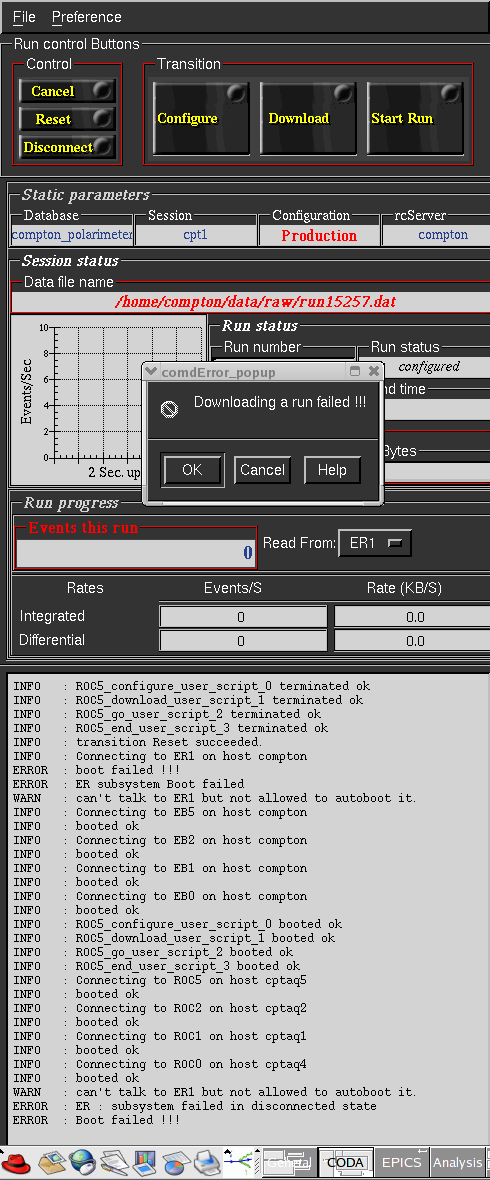Open the Read From ER1 dropdown
The image size is (490, 1180).
(375, 543)
